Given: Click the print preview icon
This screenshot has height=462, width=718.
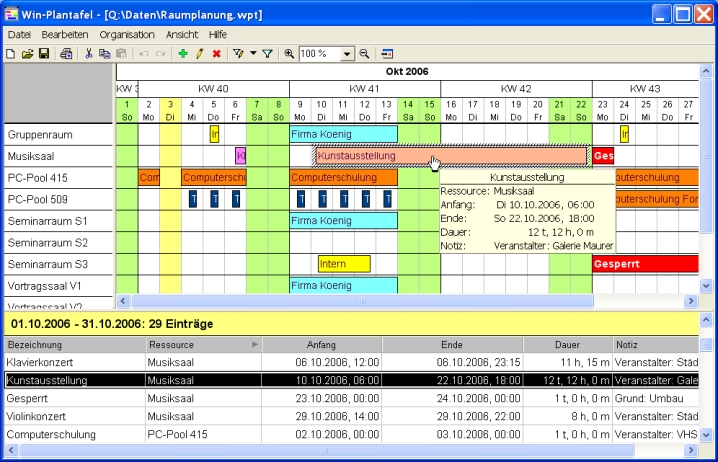Looking at the screenshot, I should point(66,53).
